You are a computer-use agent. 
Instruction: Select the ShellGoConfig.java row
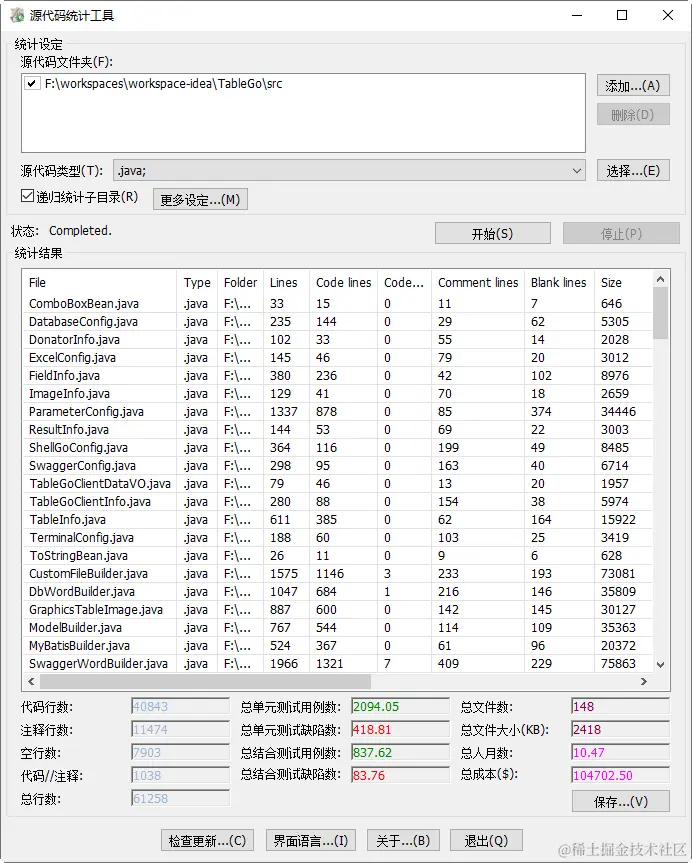[x=337, y=447]
